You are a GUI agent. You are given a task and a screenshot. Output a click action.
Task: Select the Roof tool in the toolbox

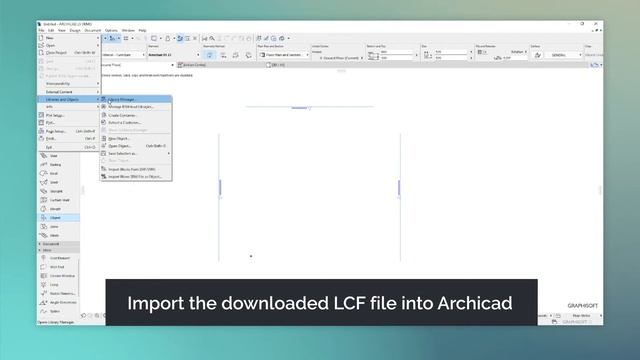pyautogui.click(x=59, y=173)
